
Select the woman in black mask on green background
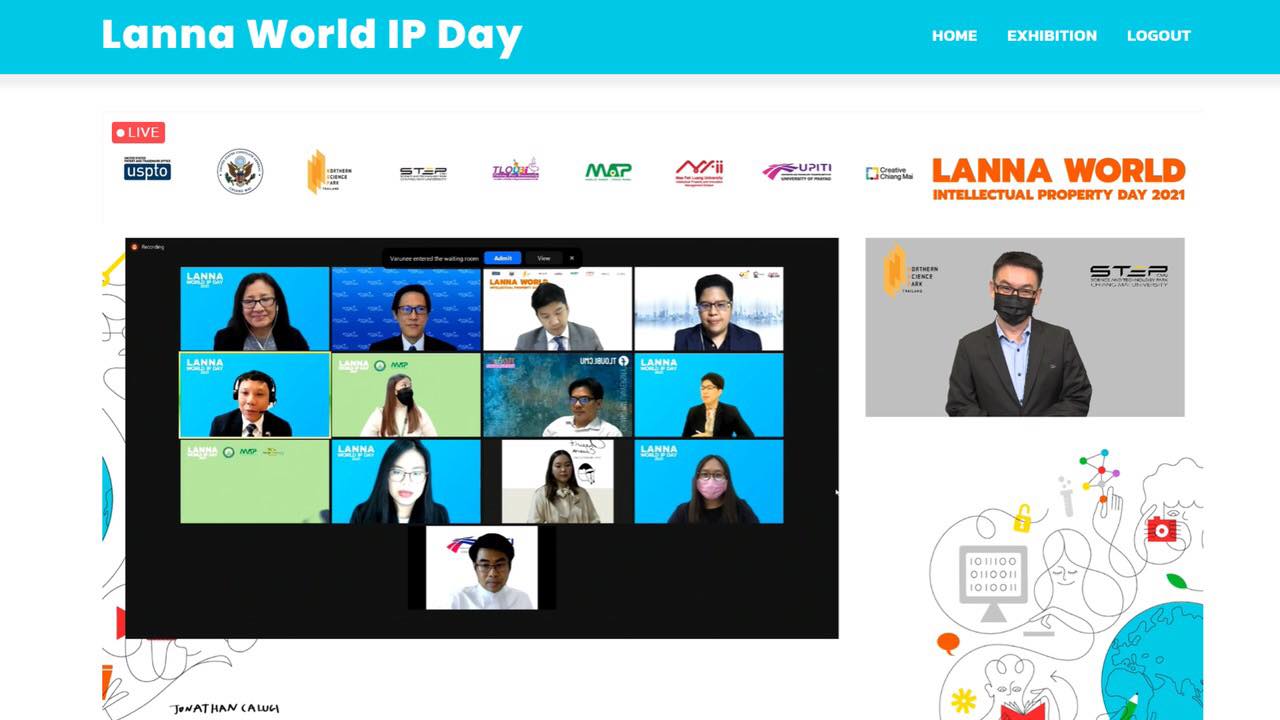click(x=406, y=395)
